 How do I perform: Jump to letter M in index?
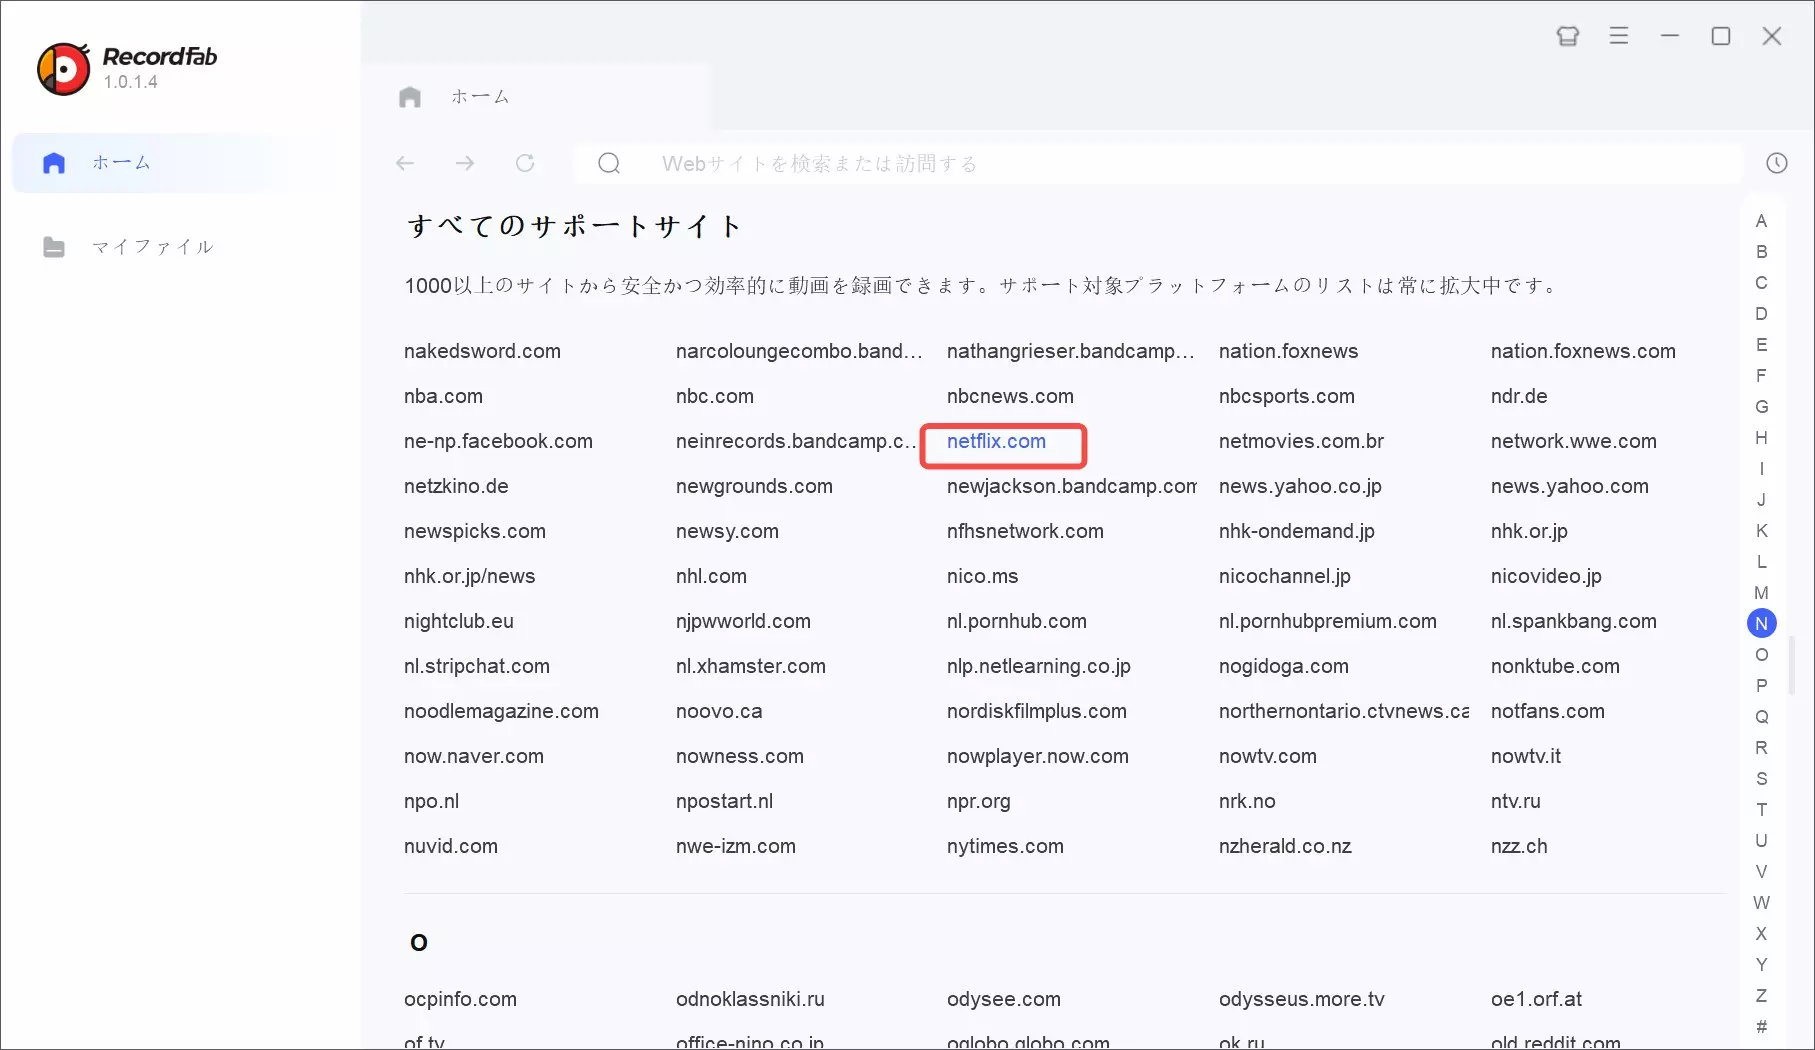1762,593
